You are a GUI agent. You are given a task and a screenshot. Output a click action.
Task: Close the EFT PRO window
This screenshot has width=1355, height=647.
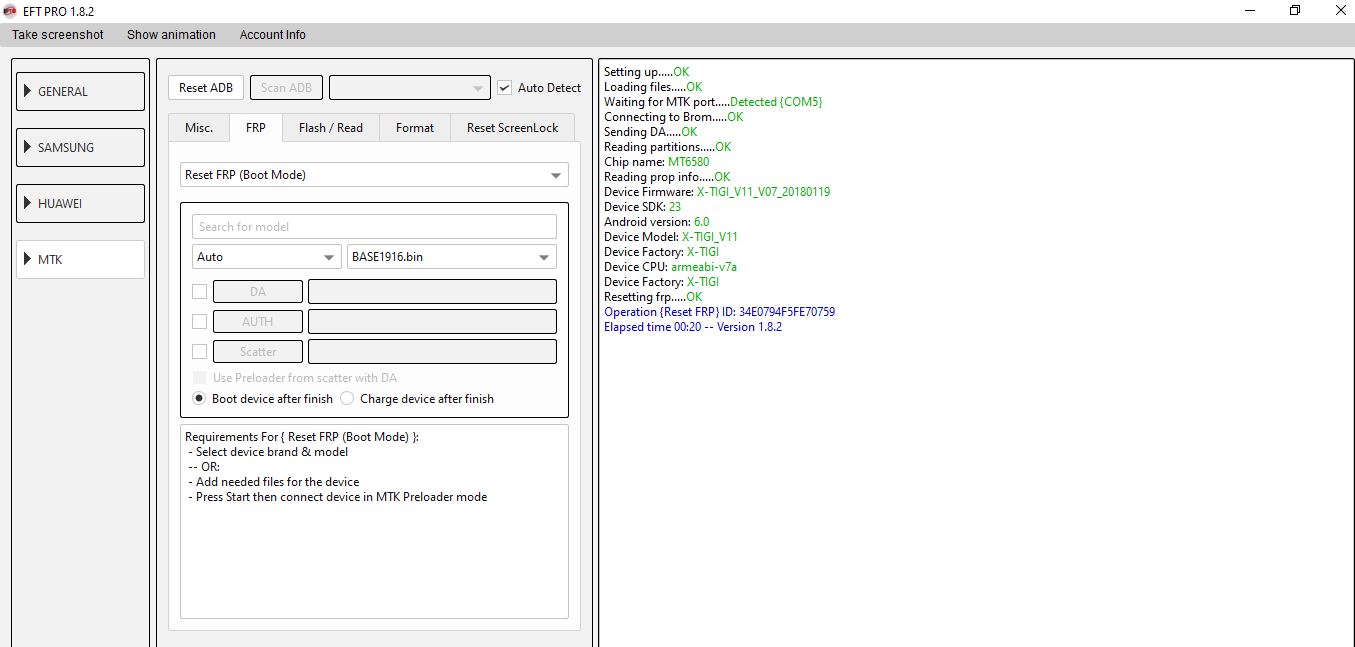coord(1339,10)
